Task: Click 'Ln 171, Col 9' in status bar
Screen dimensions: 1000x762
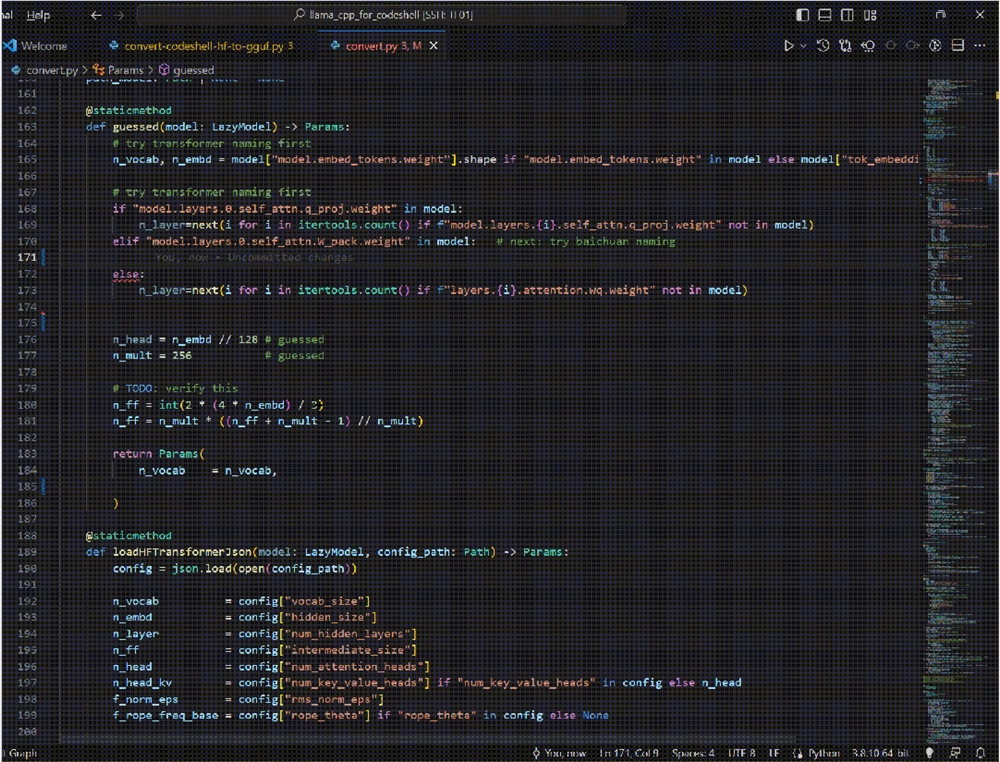Action: point(629,753)
